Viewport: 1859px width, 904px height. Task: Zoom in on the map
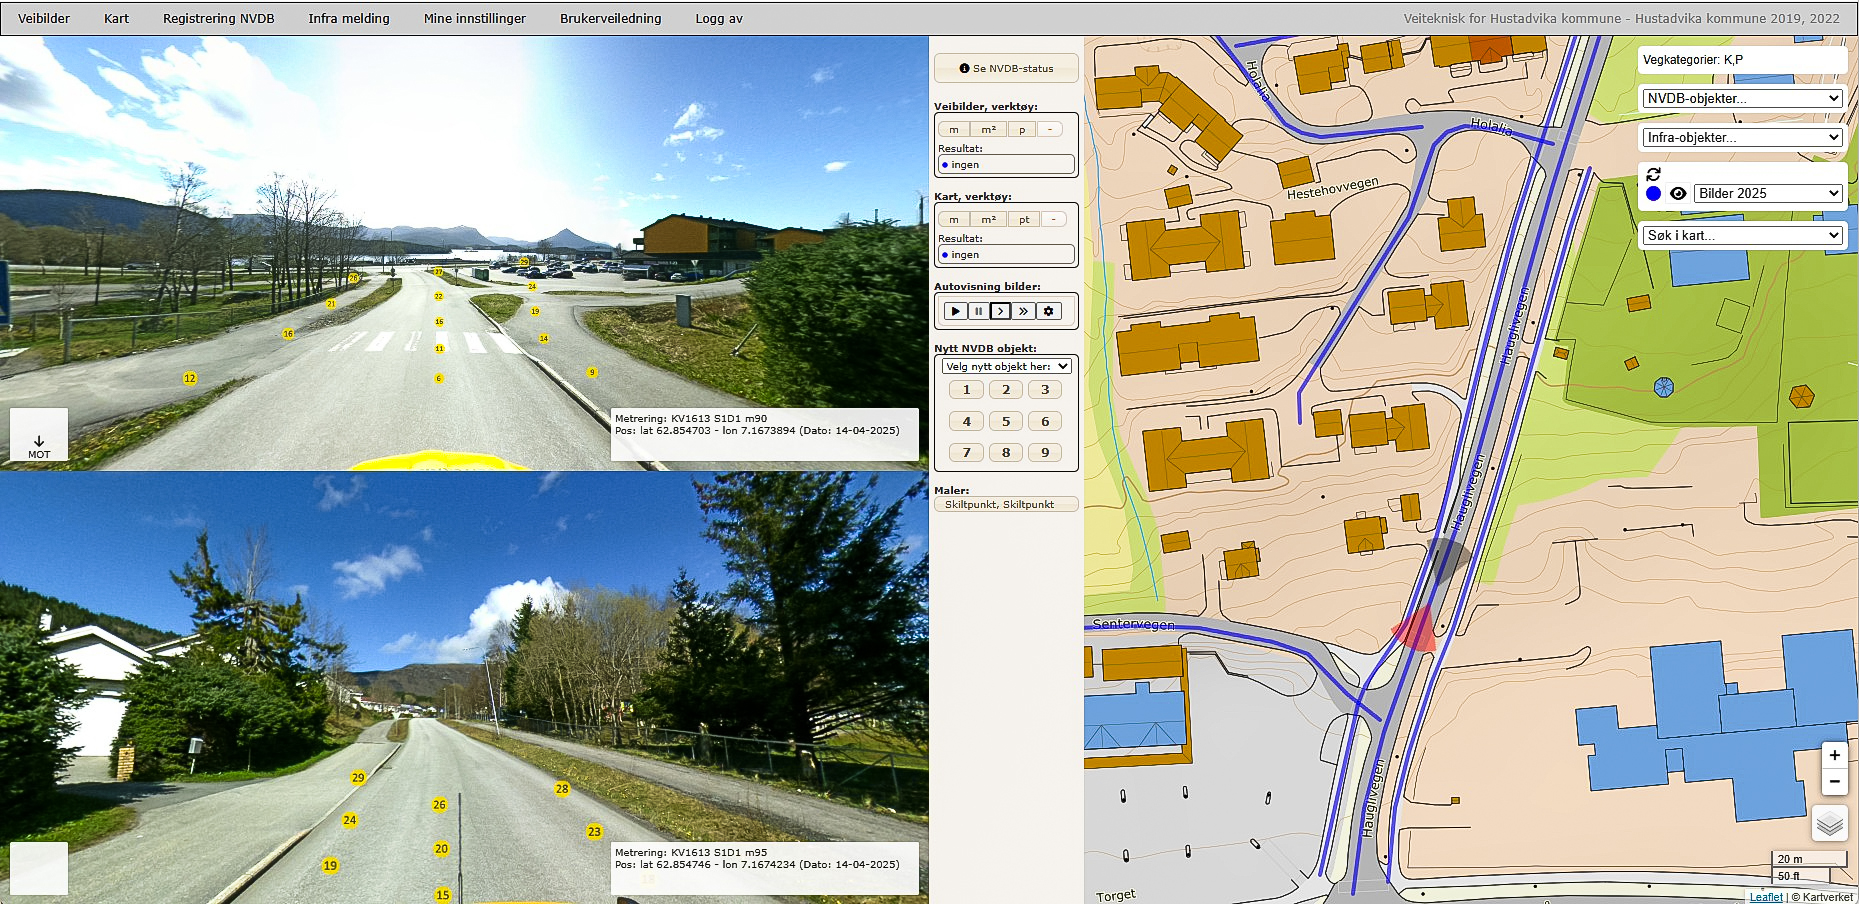point(1834,756)
